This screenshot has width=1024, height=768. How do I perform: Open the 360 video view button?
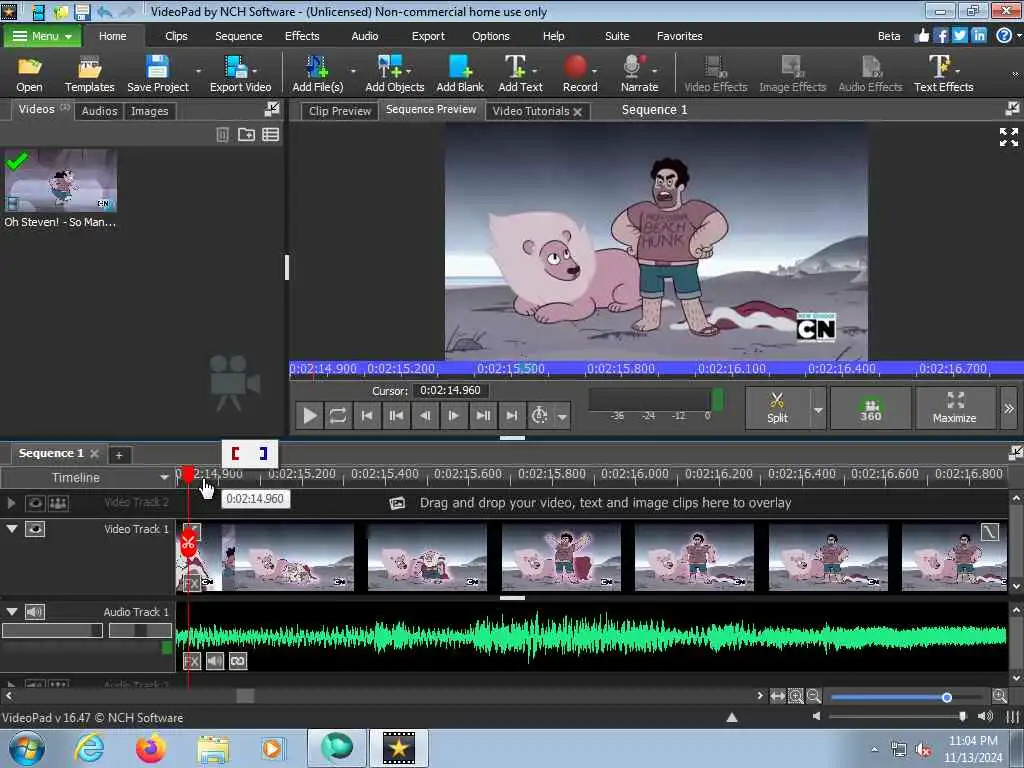click(x=871, y=408)
